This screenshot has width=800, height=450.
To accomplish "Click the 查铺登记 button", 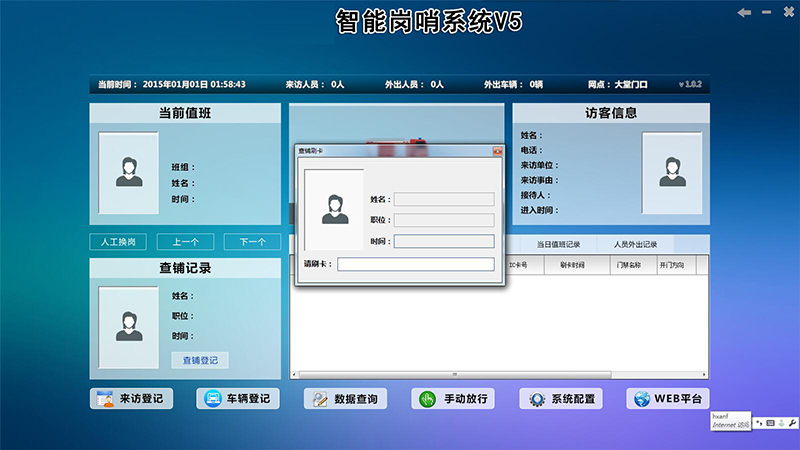I will tap(200, 360).
